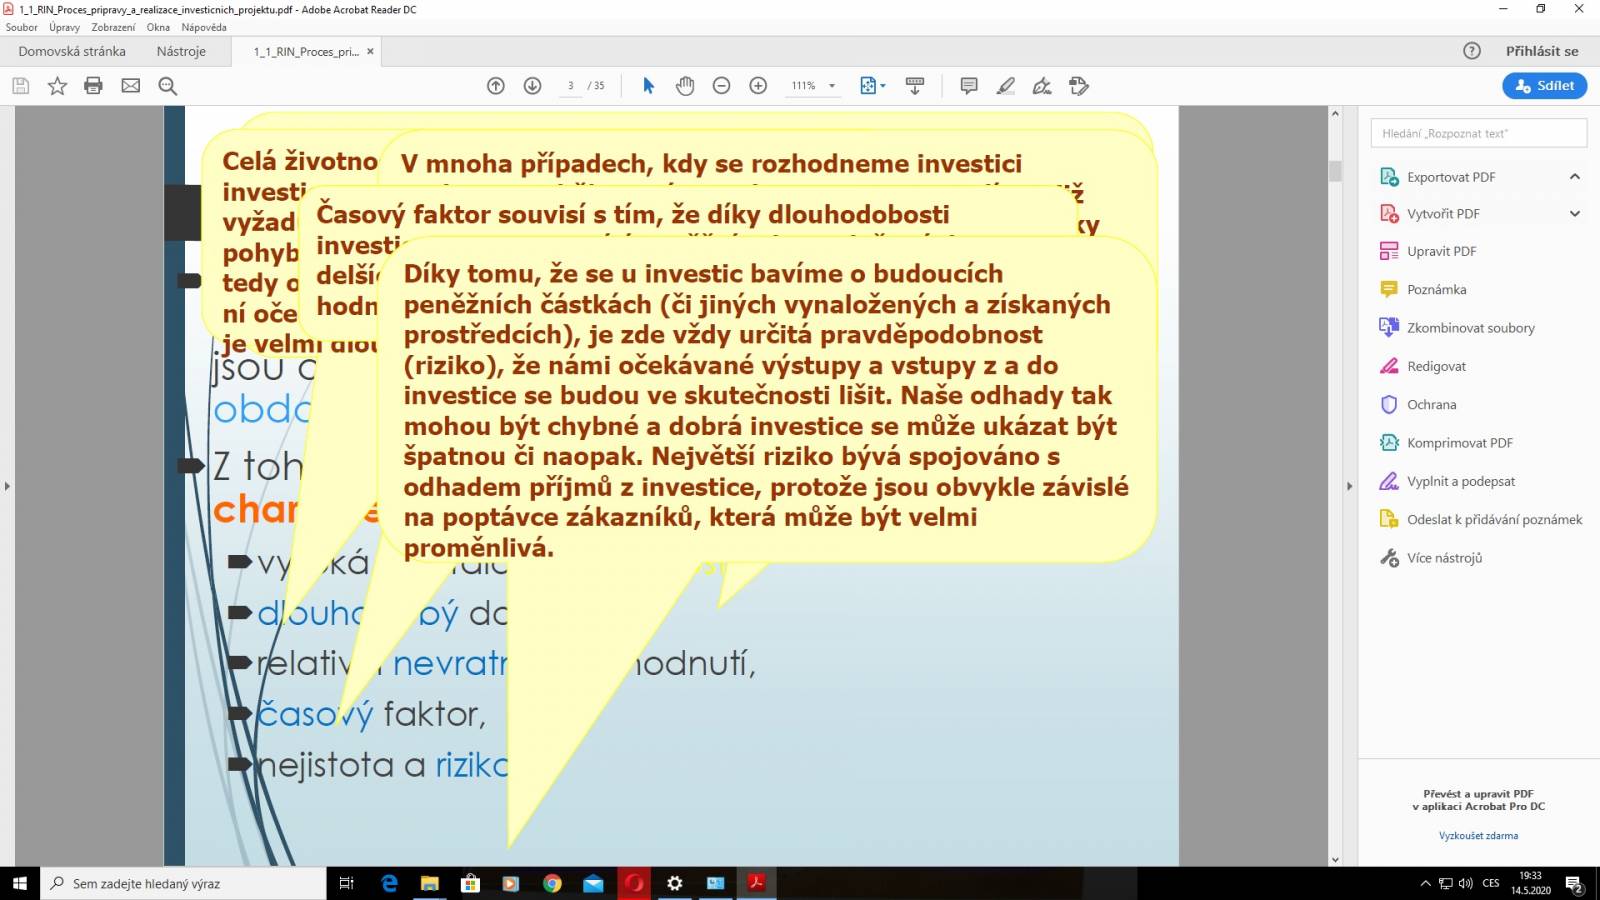Expand the Vytvořit PDF section chevron
Viewport: 1600px width, 900px height.
pyautogui.click(x=1575, y=214)
